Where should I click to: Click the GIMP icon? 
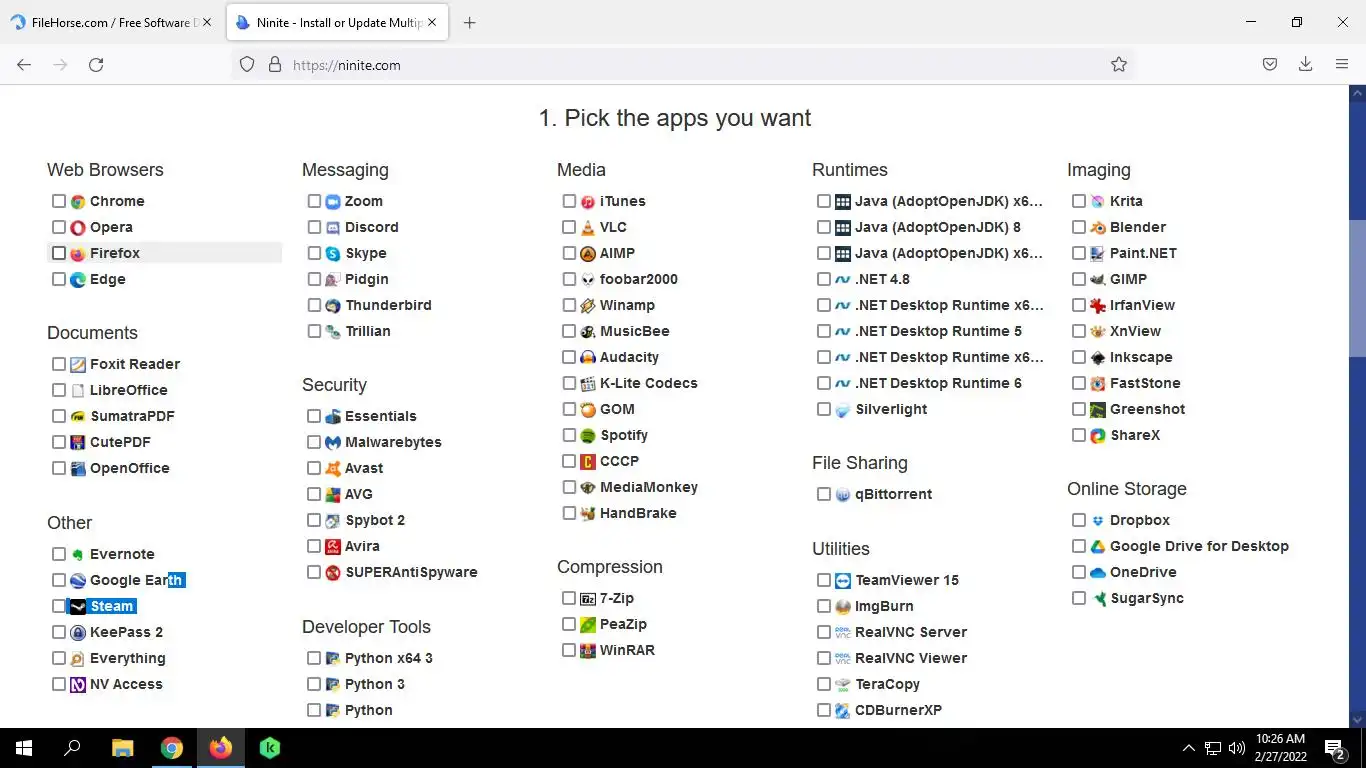click(1098, 279)
